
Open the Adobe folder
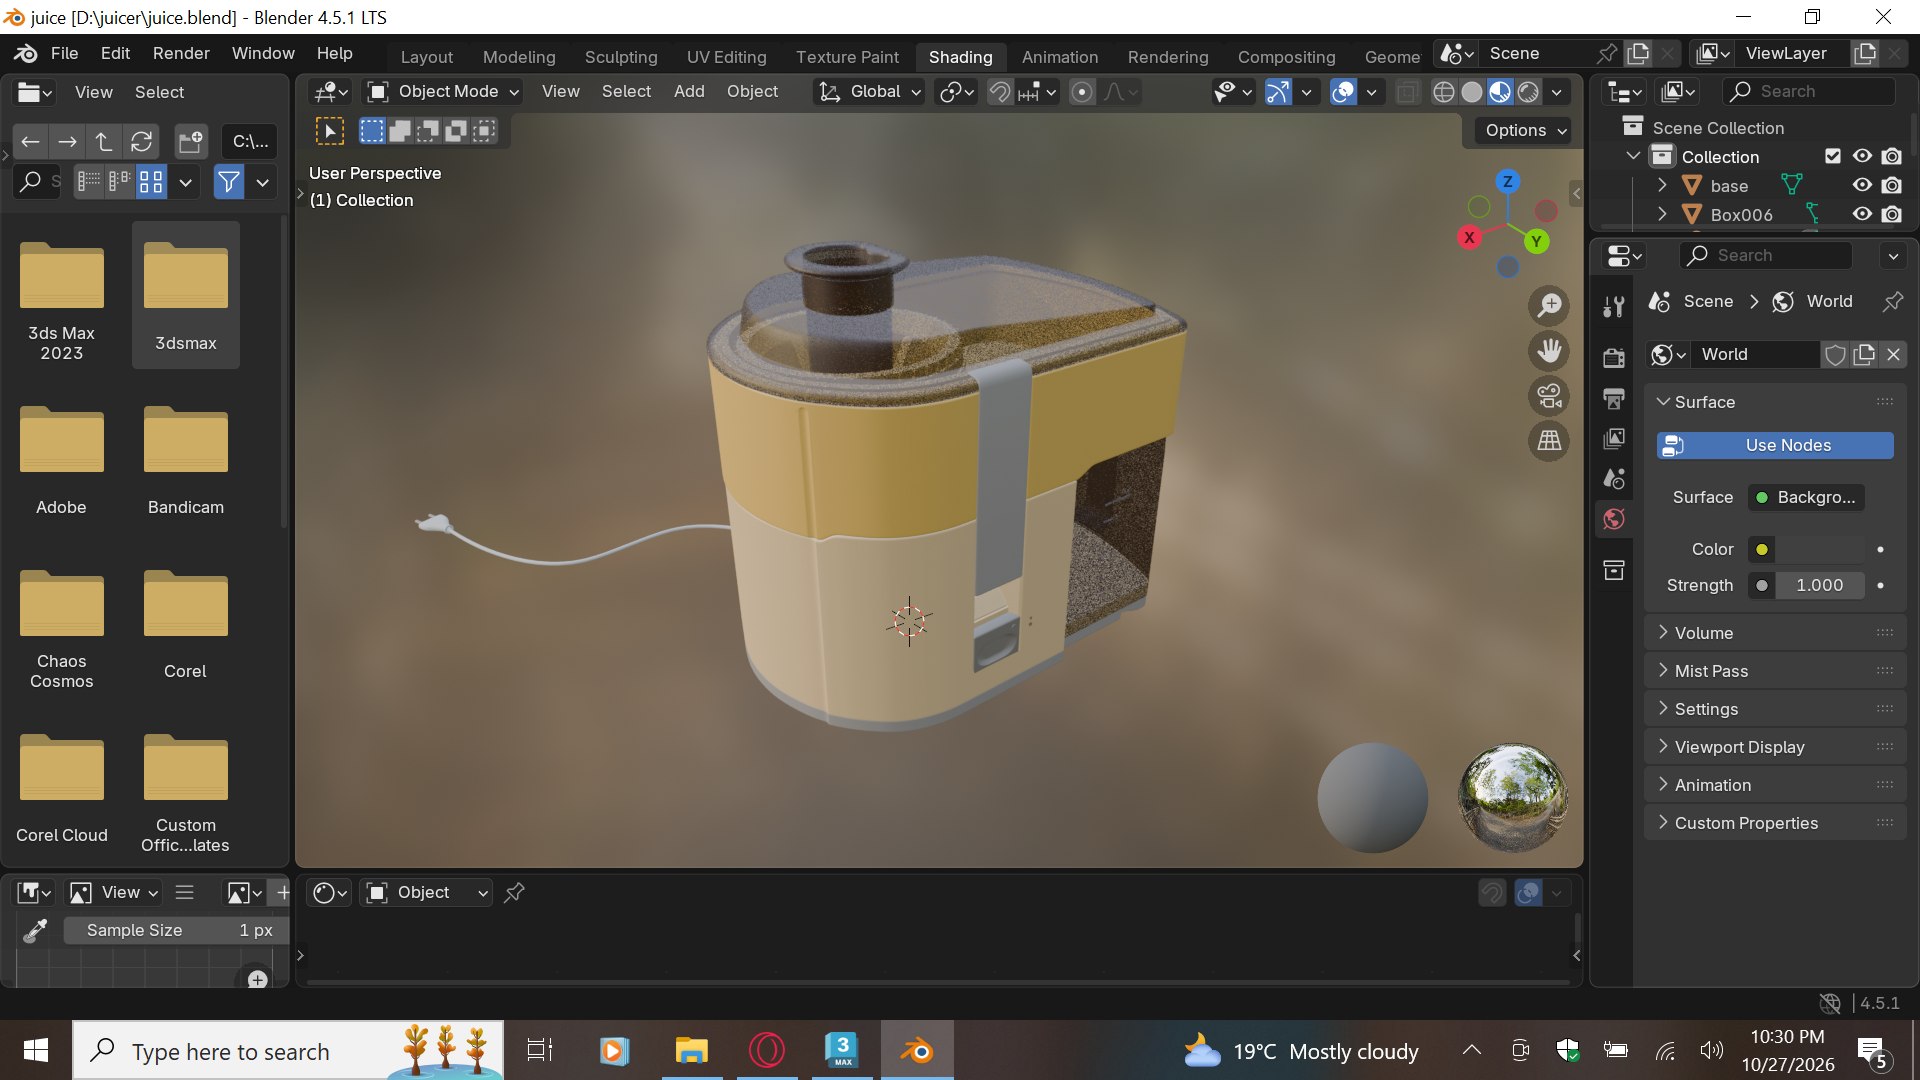[61, 460]
